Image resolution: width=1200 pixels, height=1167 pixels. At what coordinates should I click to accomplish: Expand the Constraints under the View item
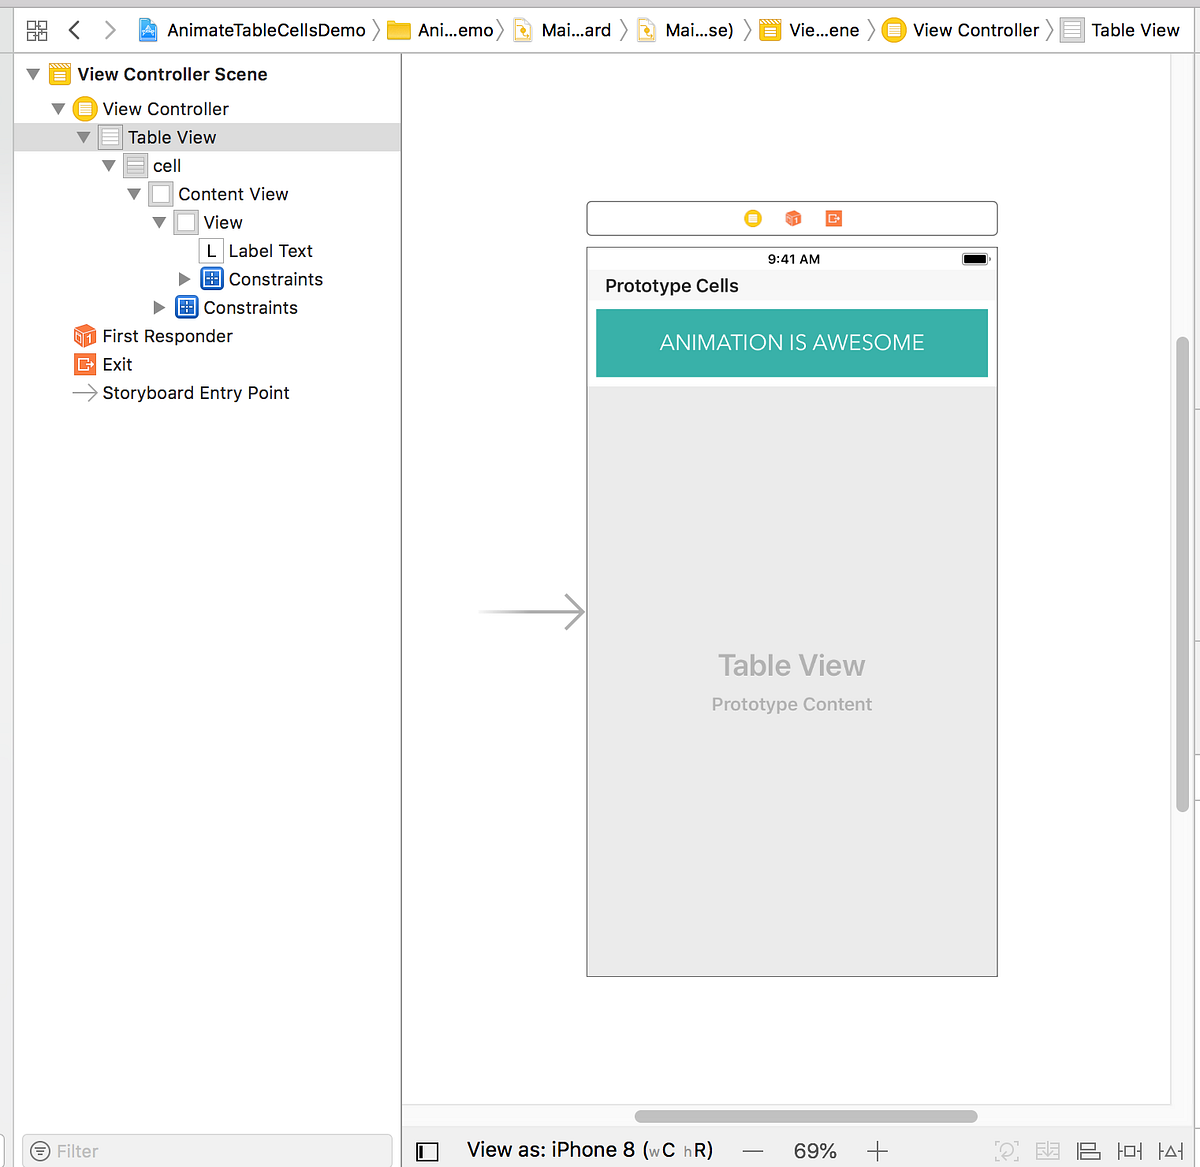click(184, 279)
